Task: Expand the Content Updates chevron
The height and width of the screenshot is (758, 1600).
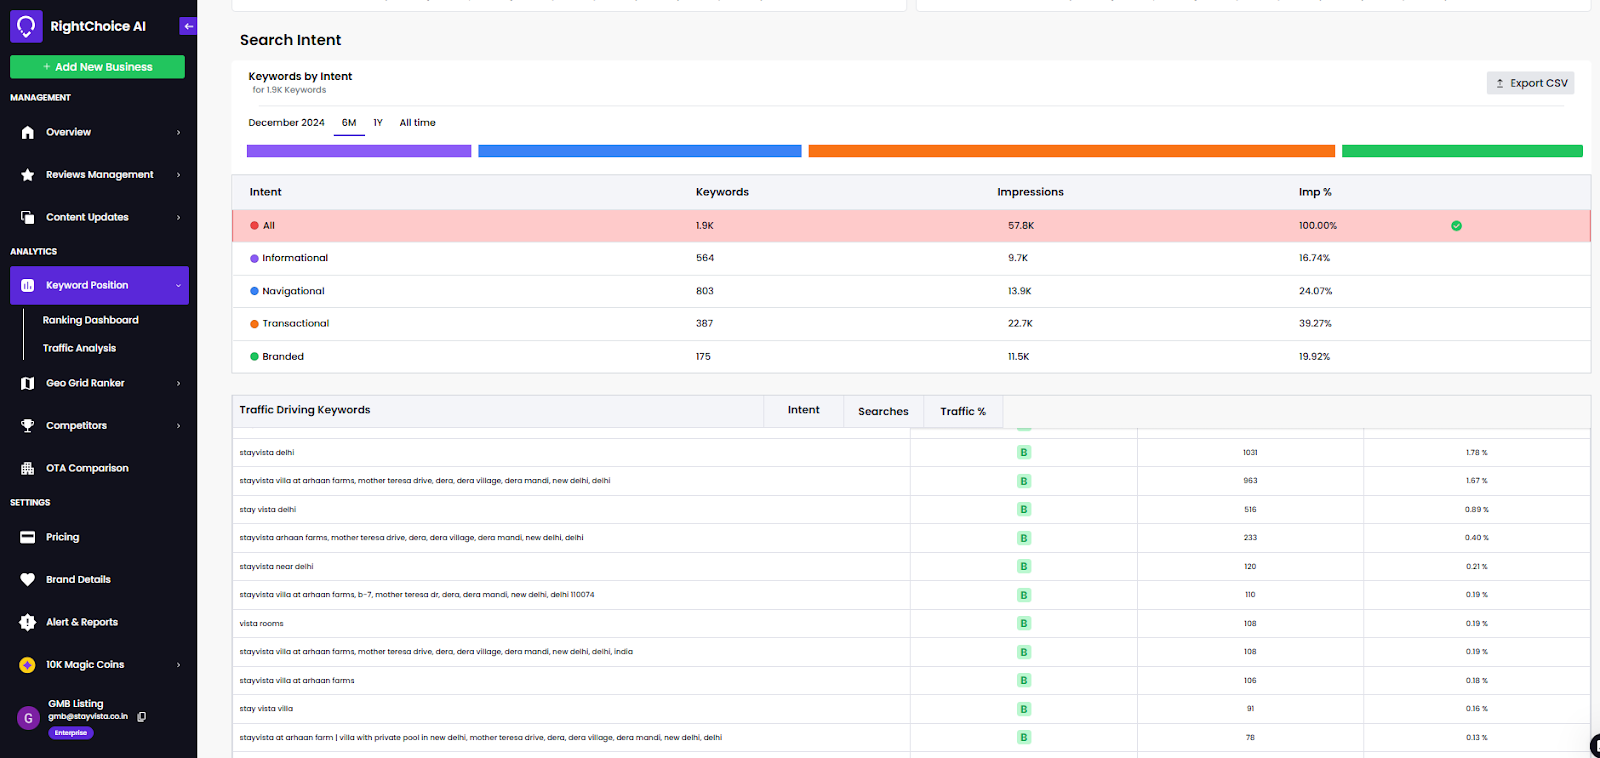Action: pyautogui.click(x=179, y=217)
